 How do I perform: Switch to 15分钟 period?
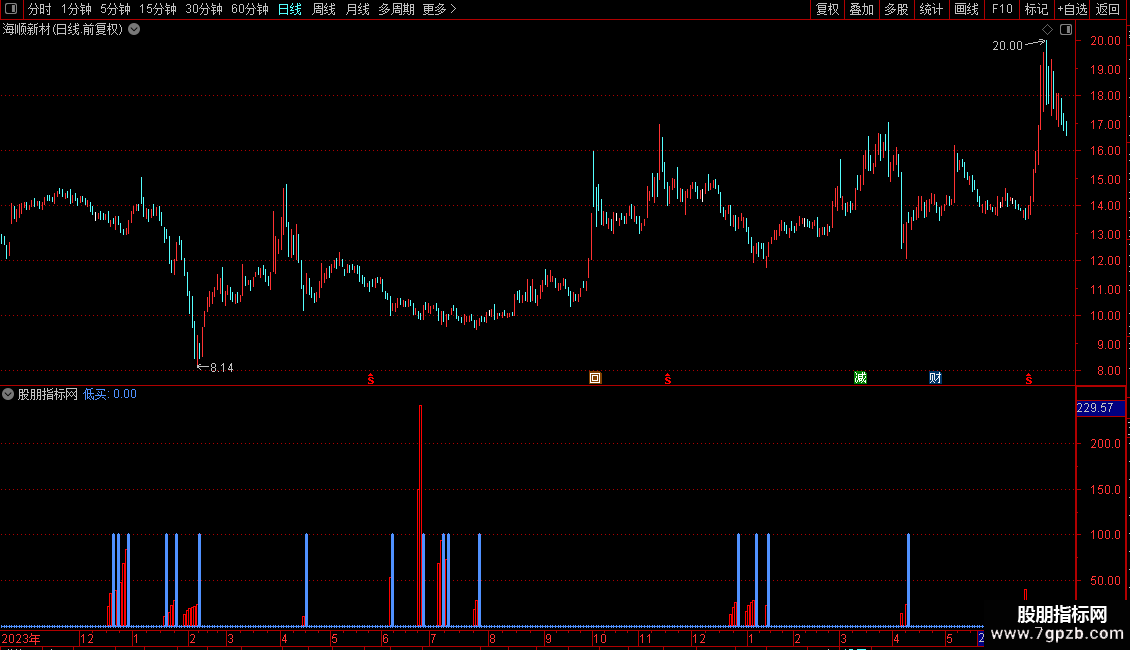[158, 9]
